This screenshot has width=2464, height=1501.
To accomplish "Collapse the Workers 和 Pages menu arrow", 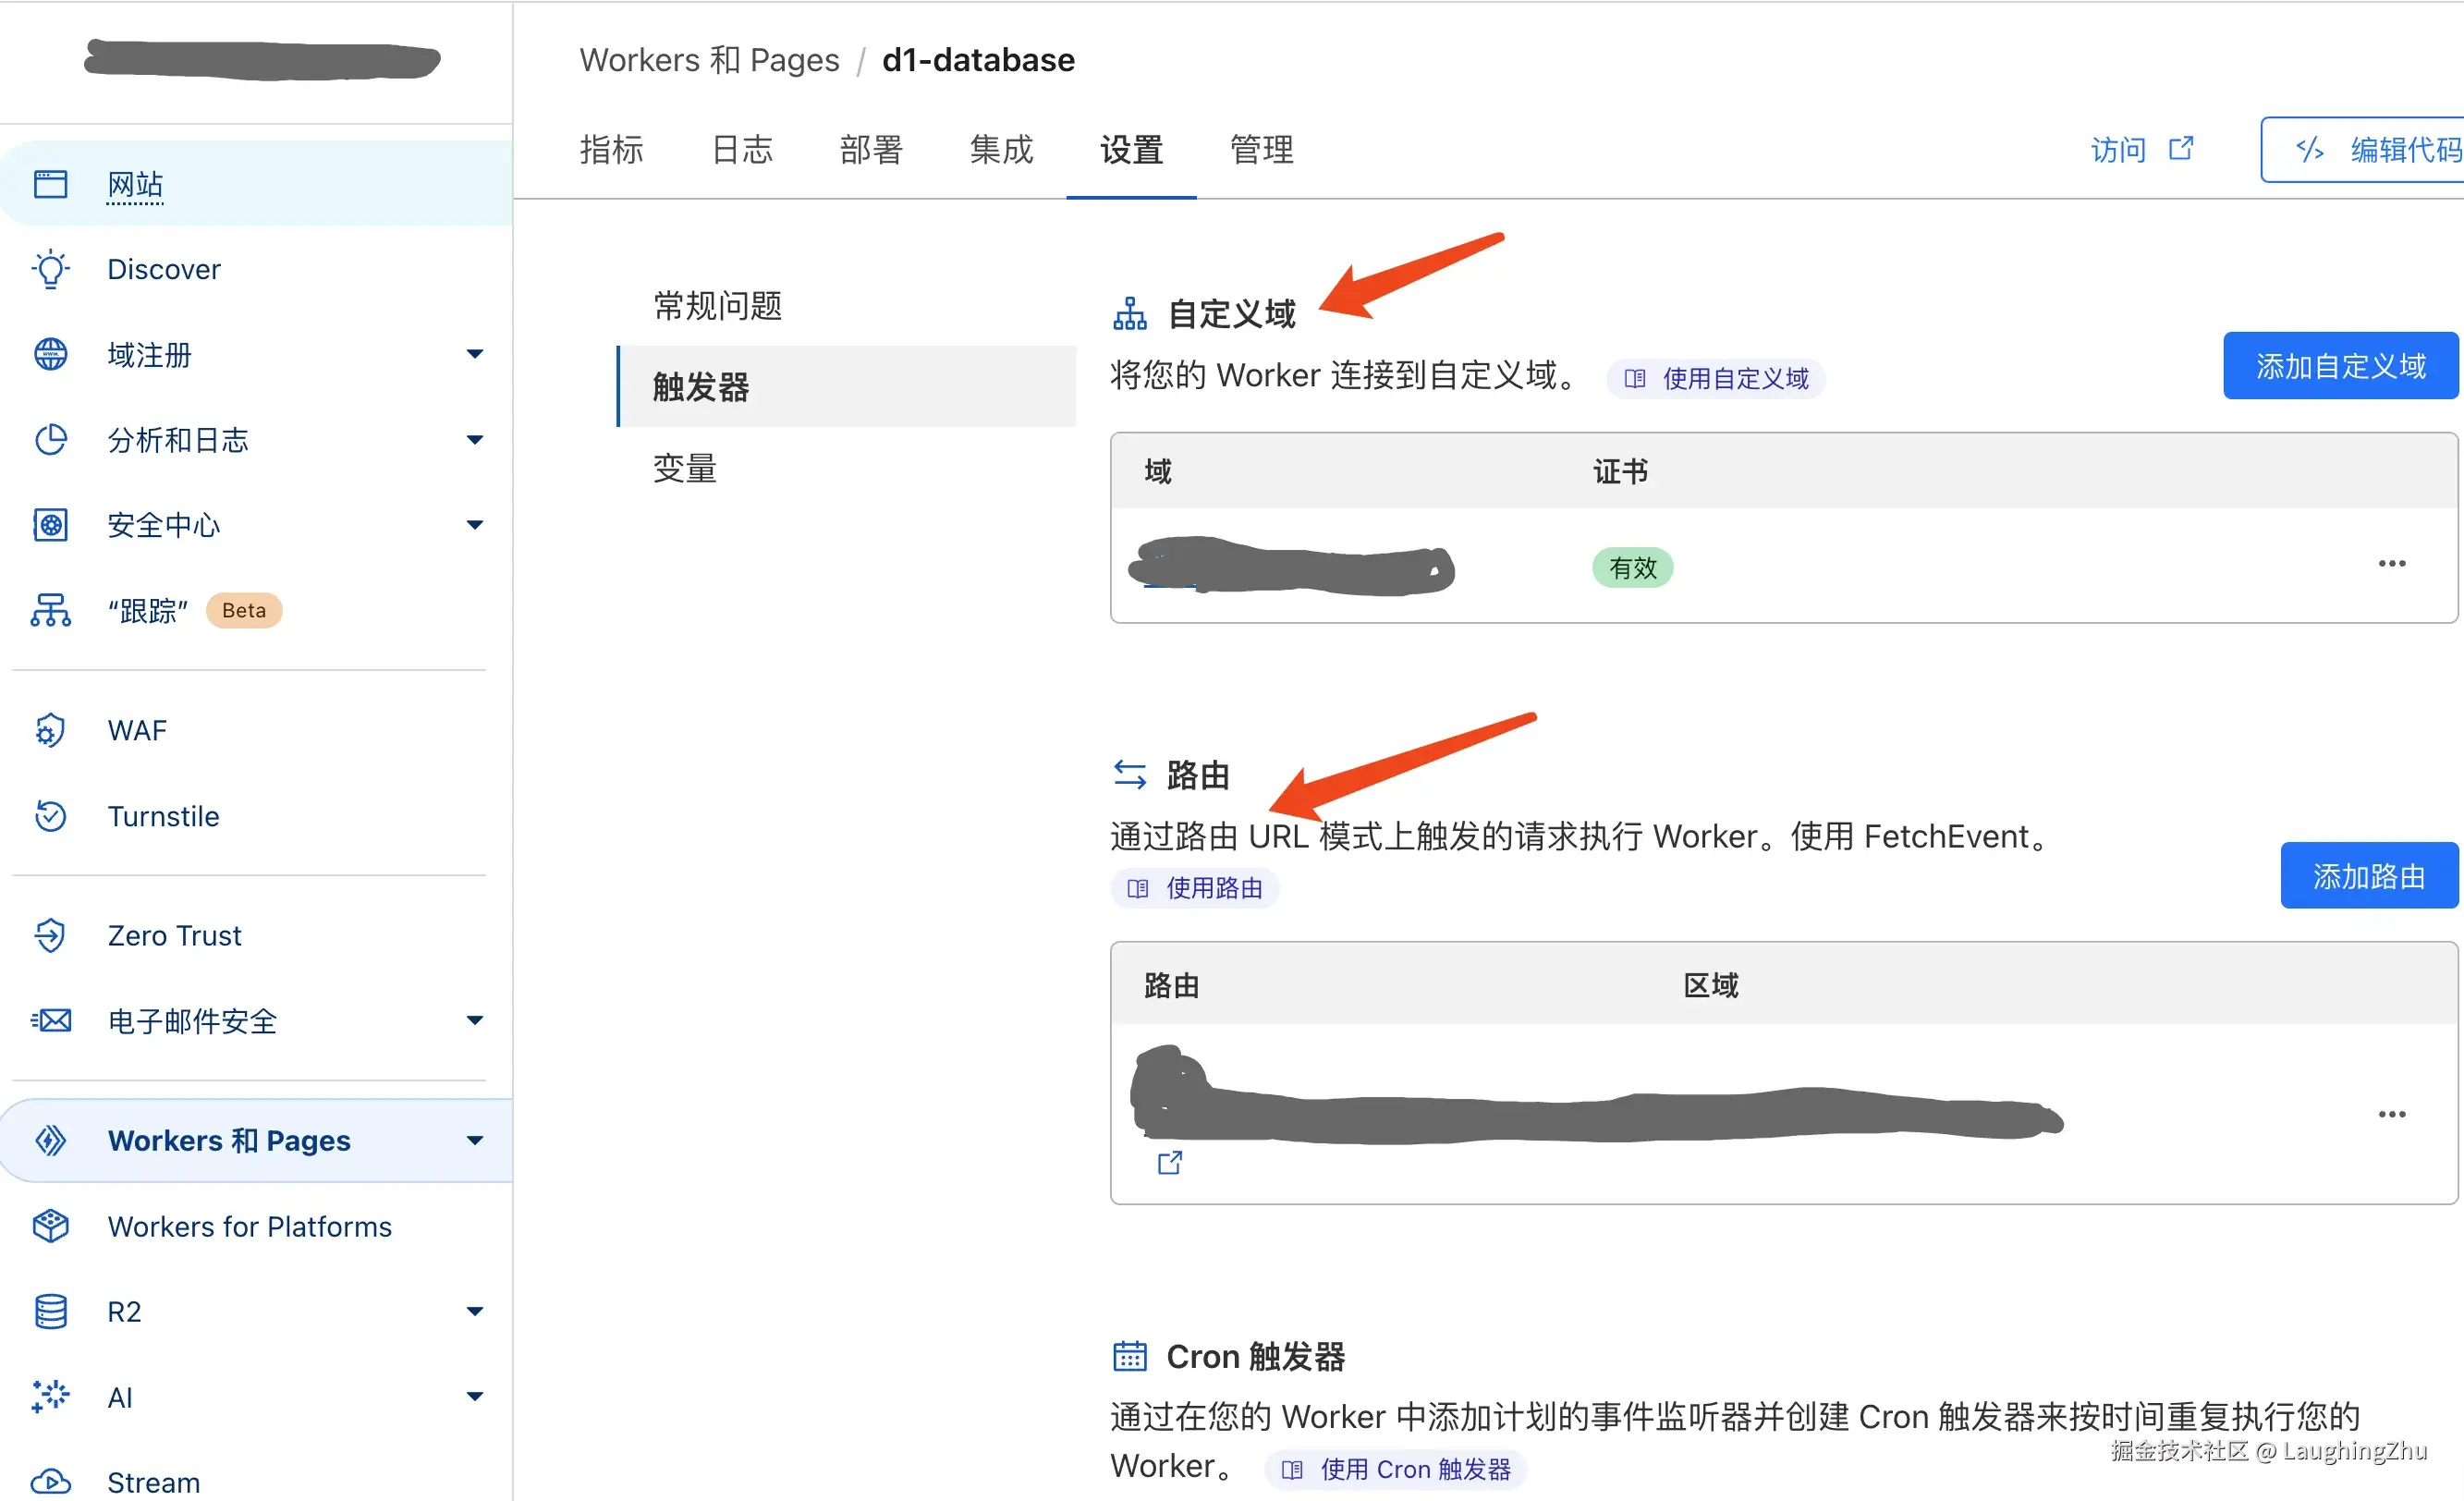I will pos(475,1140).
